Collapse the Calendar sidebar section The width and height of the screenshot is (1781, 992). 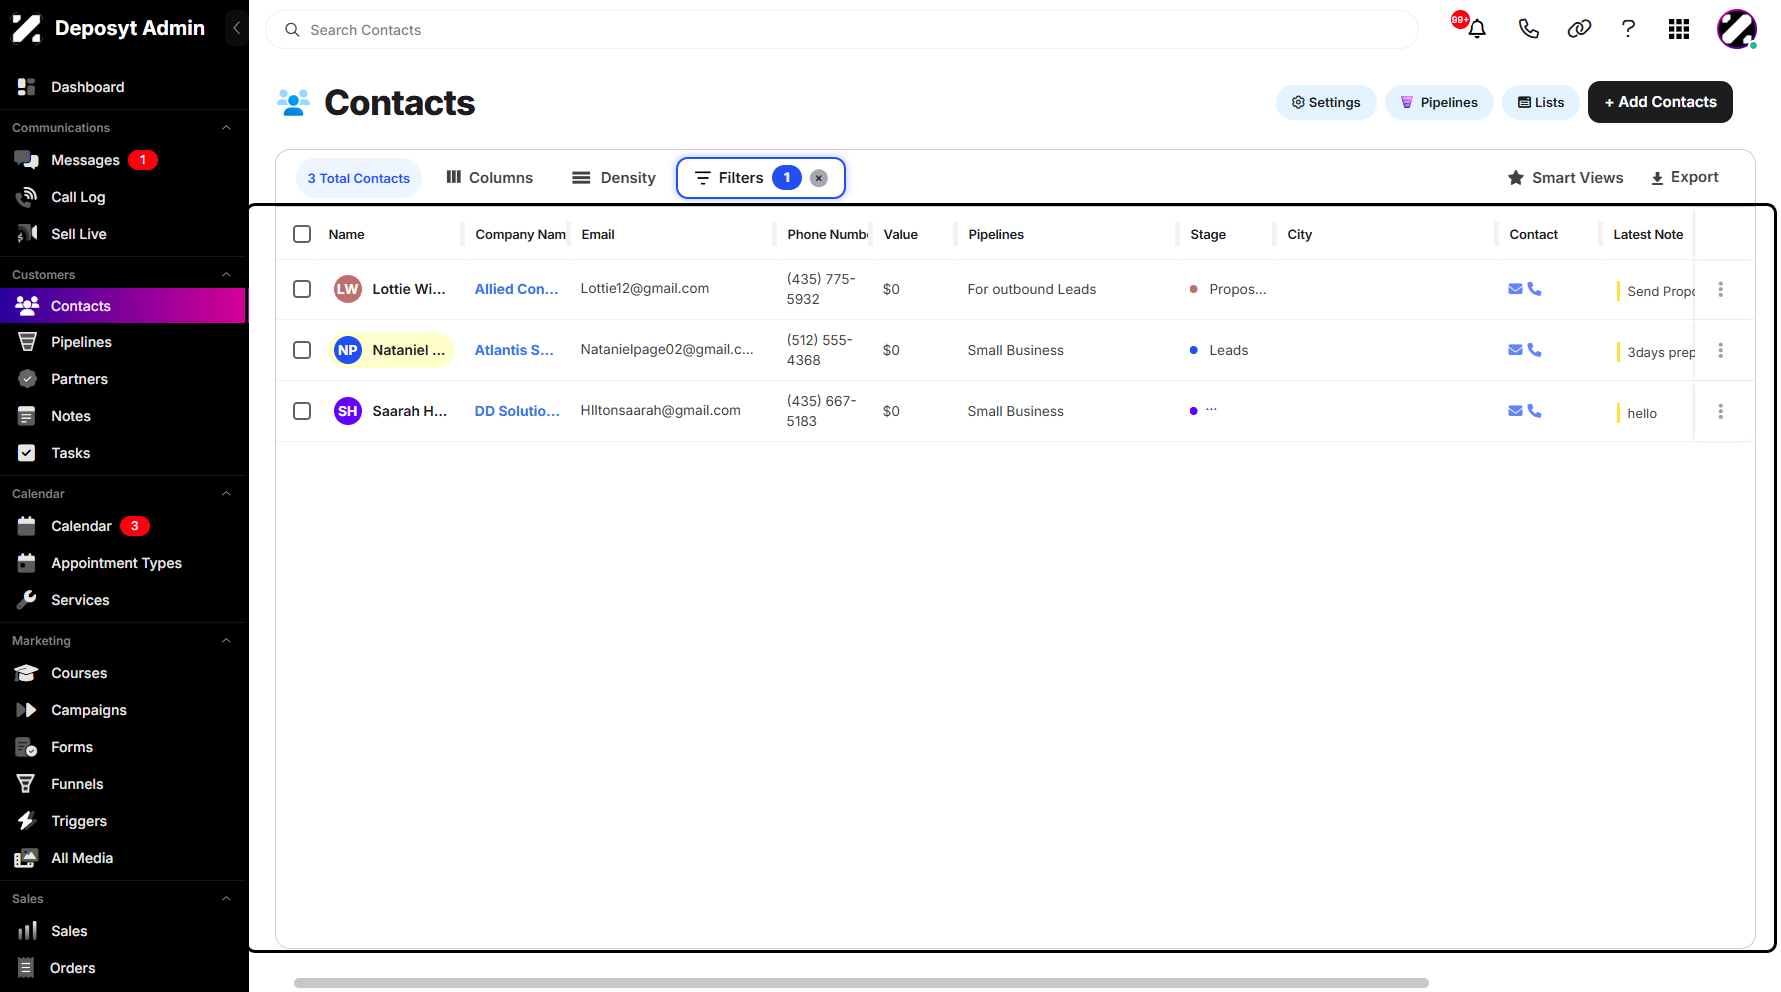[226, 494]
